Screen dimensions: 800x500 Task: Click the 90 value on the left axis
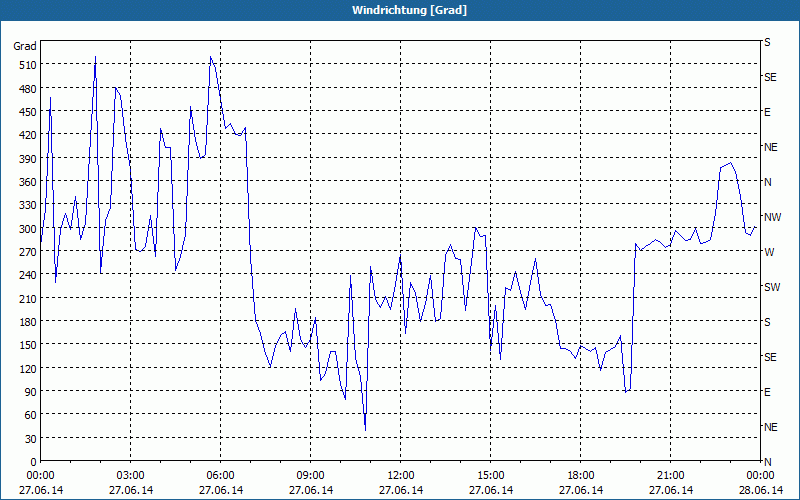(x=31, y=392)
